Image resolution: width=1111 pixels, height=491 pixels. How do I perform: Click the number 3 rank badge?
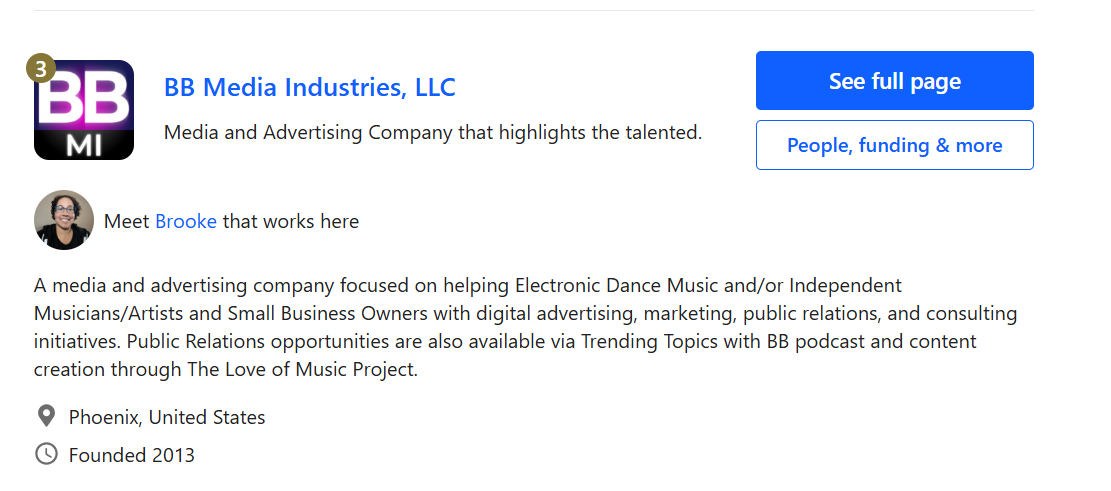pyautogui.click(x=40, y=69)
